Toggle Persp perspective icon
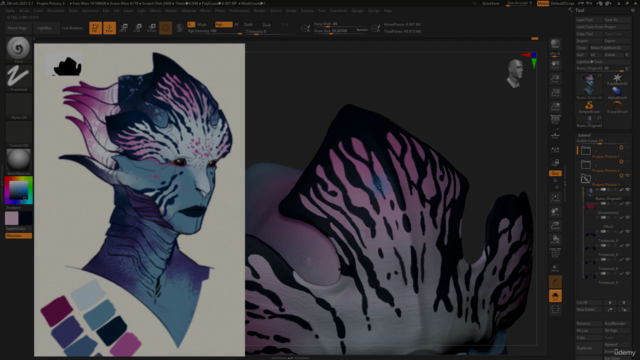Image resolution: width=640 pixels, height=360 pixels. point(555,120)
